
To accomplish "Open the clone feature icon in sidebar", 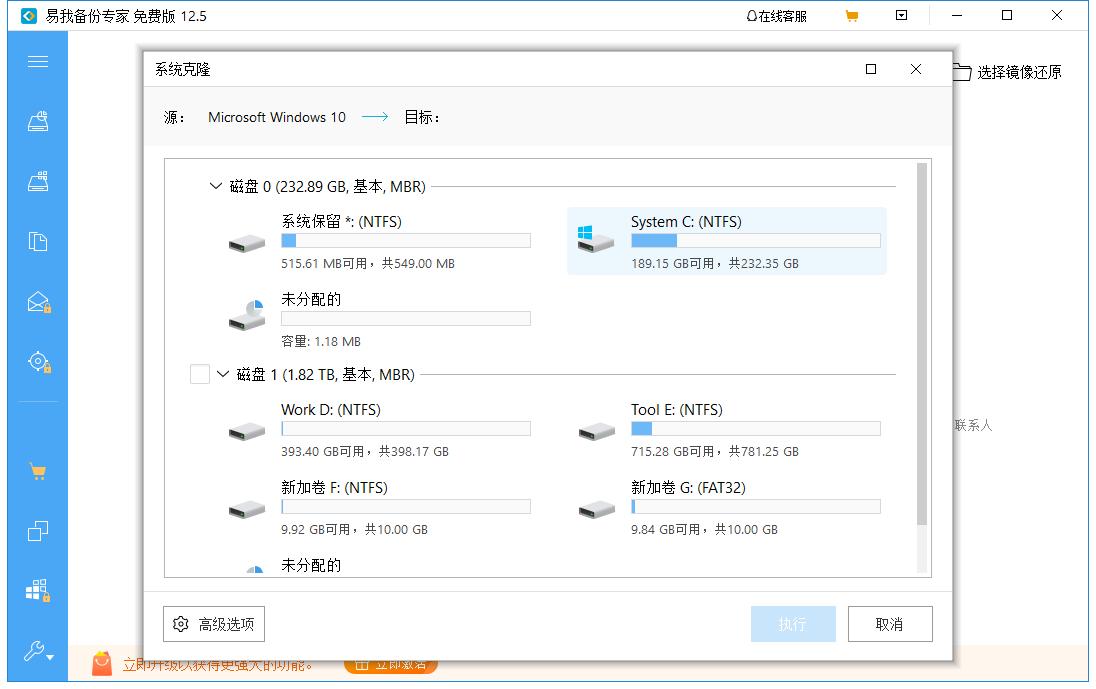I will tap(37, 531).
